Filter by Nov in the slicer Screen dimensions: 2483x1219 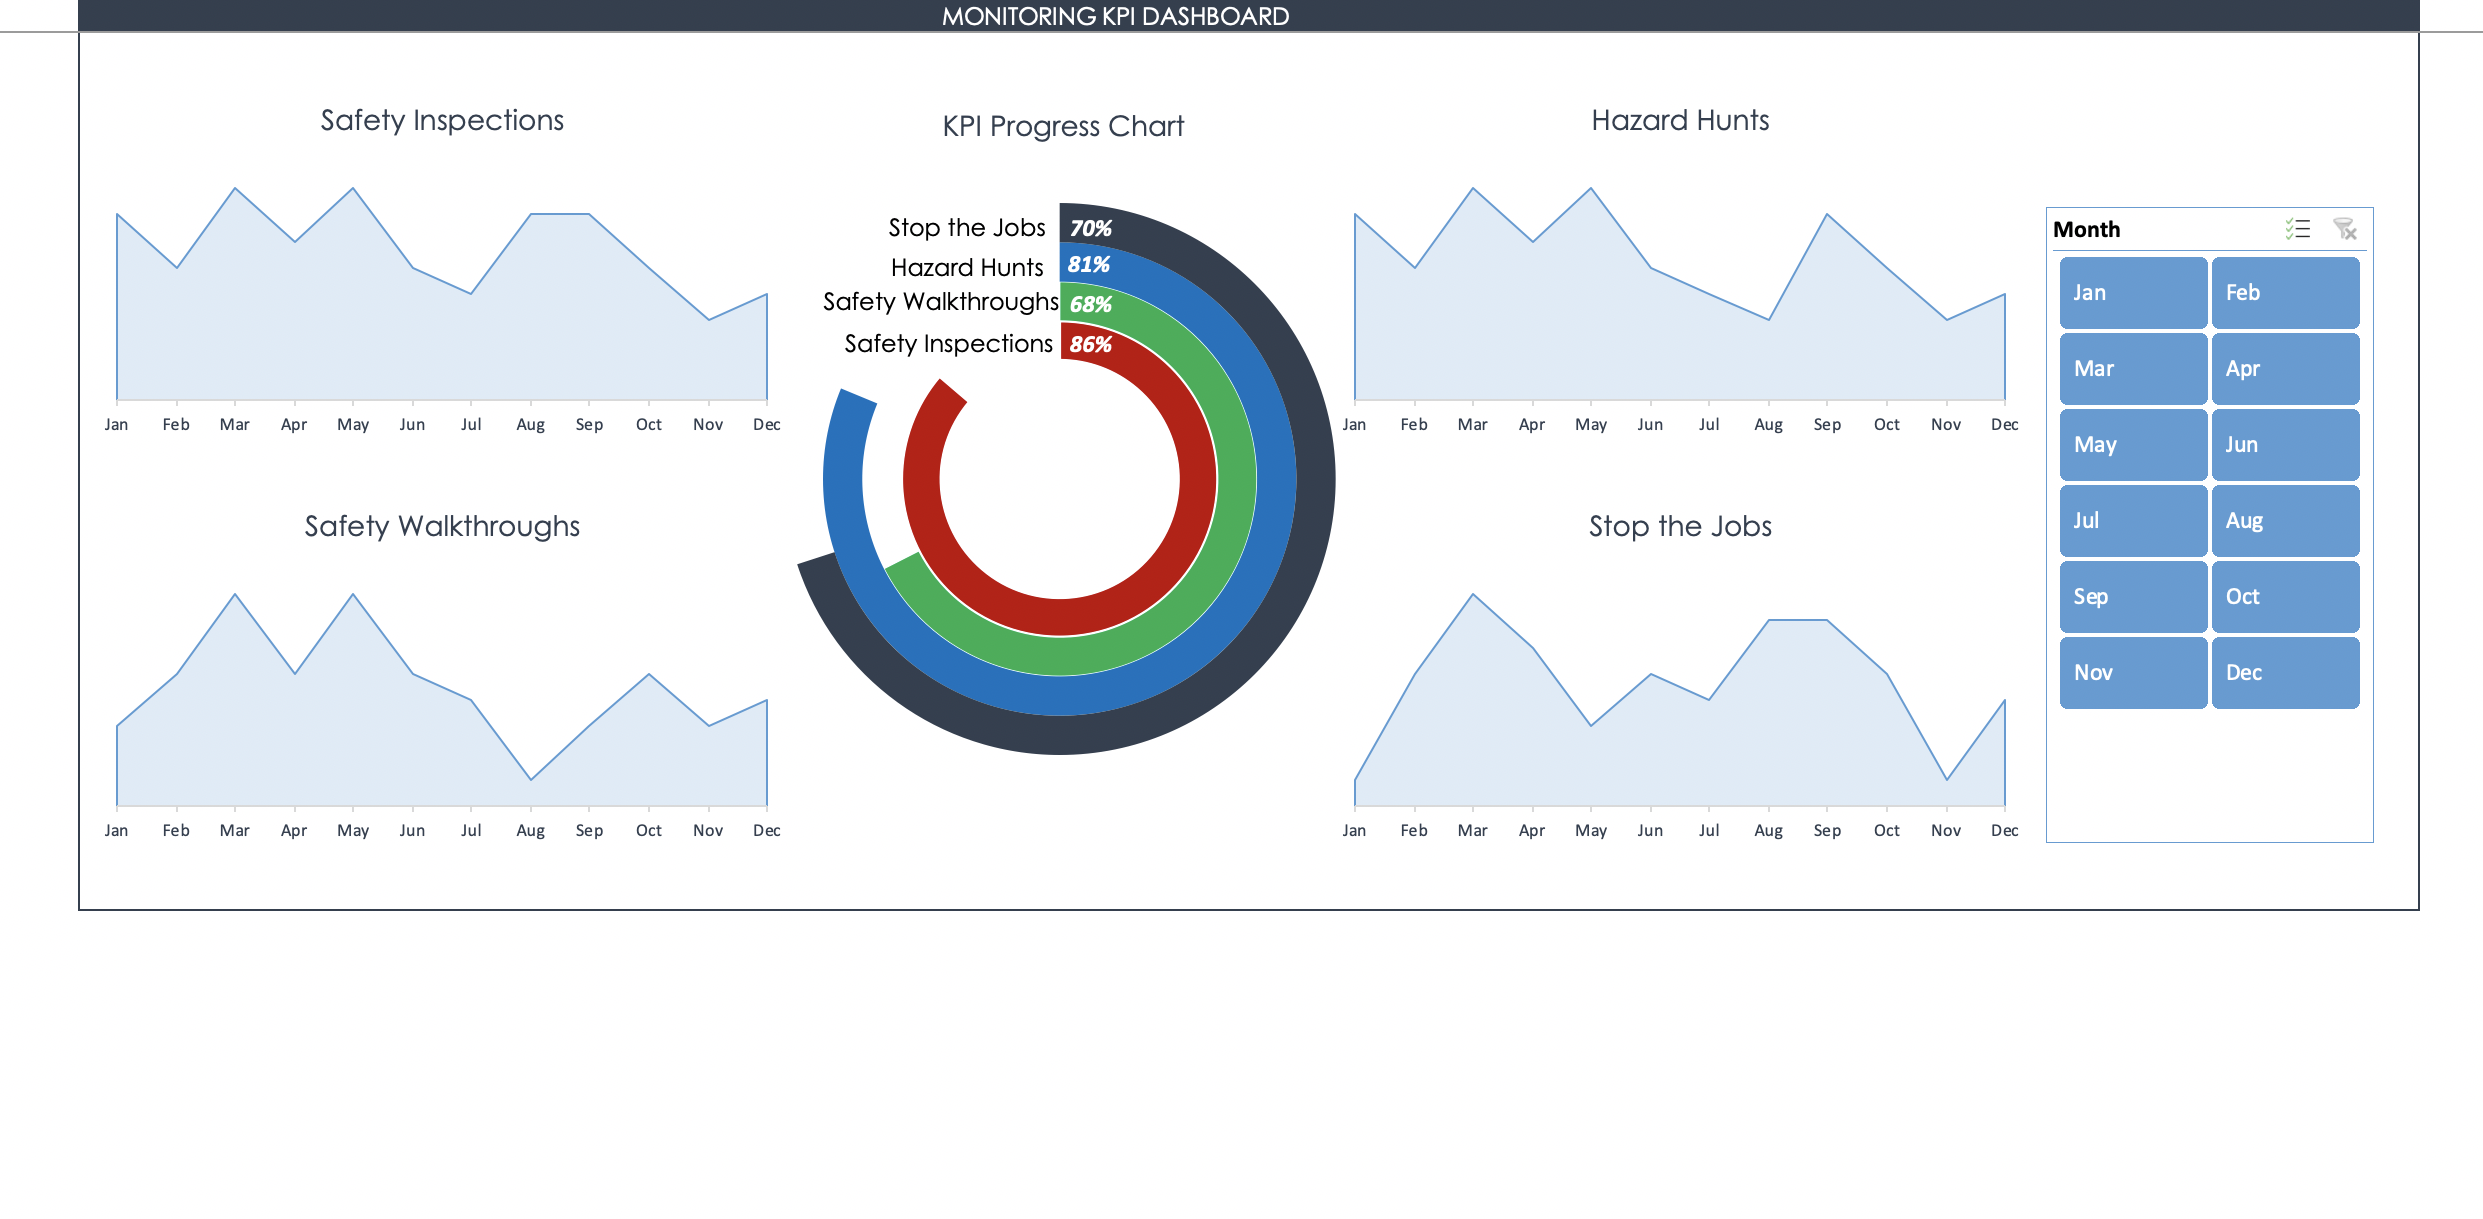pos(2132,673)
